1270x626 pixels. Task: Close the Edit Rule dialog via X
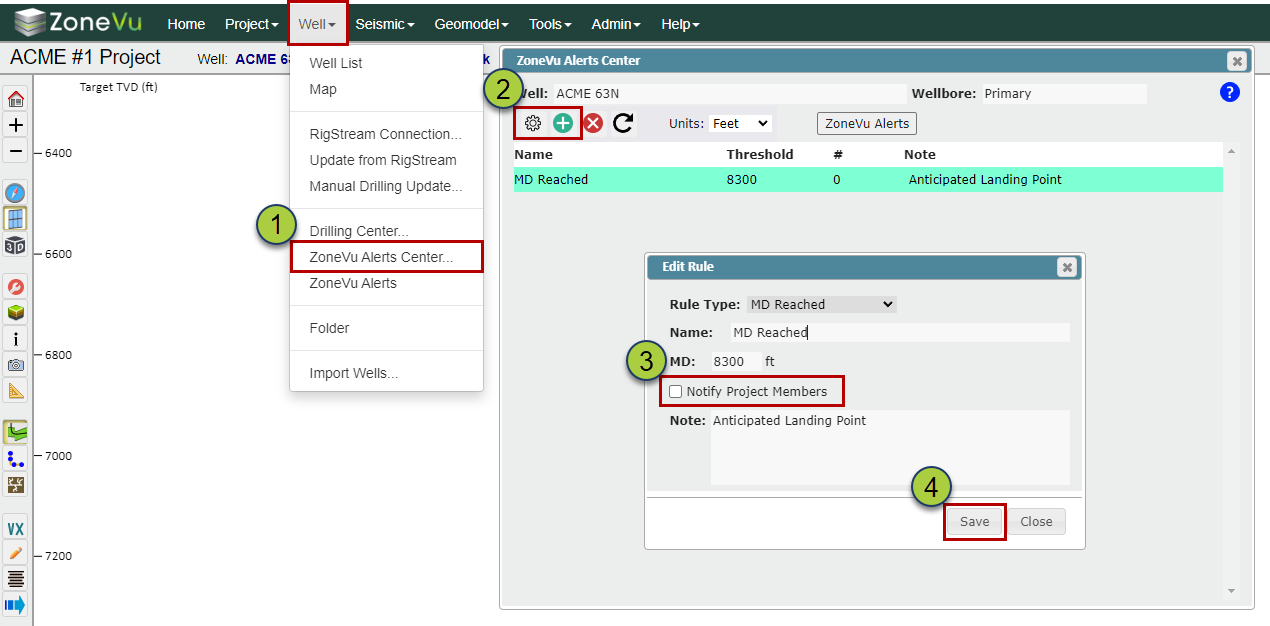1067,267
